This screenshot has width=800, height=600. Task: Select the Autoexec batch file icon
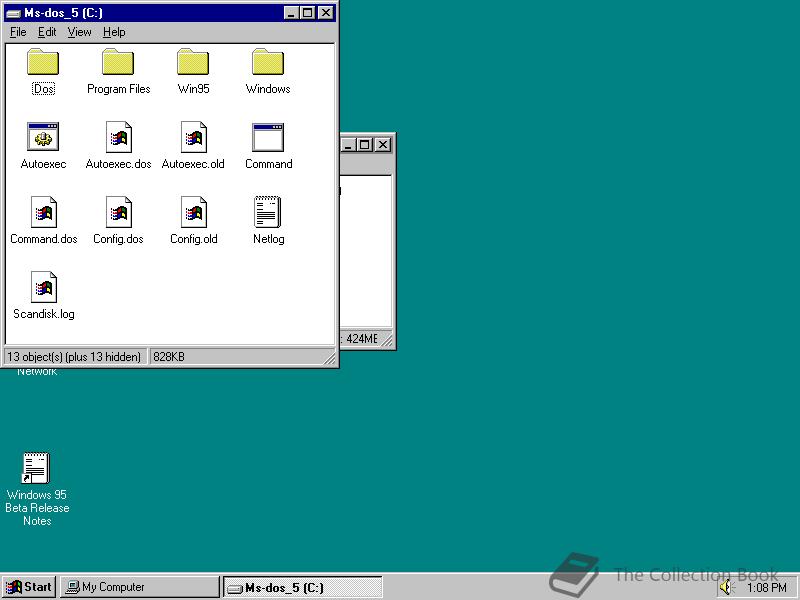point(43,137)
